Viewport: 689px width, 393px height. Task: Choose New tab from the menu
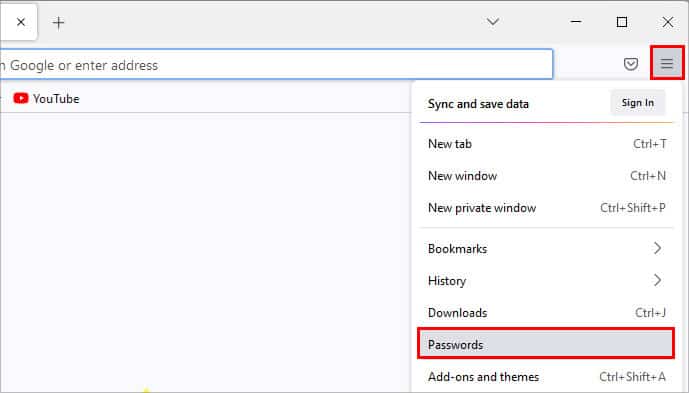pos(546,144)
